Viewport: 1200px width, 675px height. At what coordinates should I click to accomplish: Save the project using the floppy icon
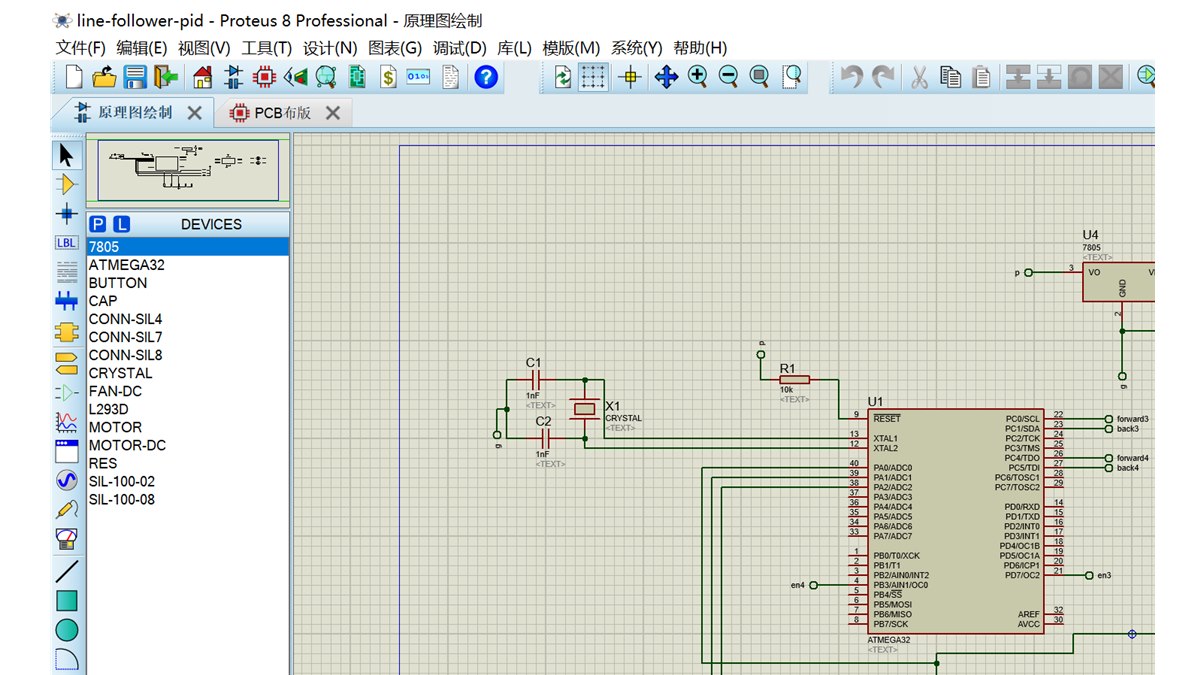135,77
